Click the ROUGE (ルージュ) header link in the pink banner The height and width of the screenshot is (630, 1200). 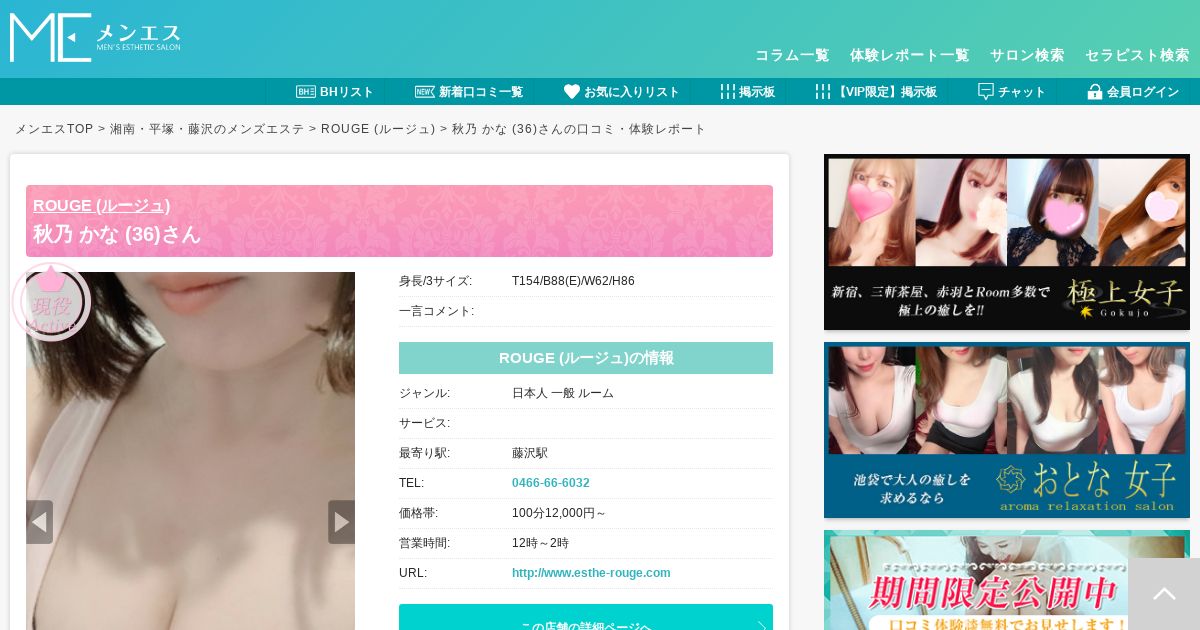click(x=101, y=205)
